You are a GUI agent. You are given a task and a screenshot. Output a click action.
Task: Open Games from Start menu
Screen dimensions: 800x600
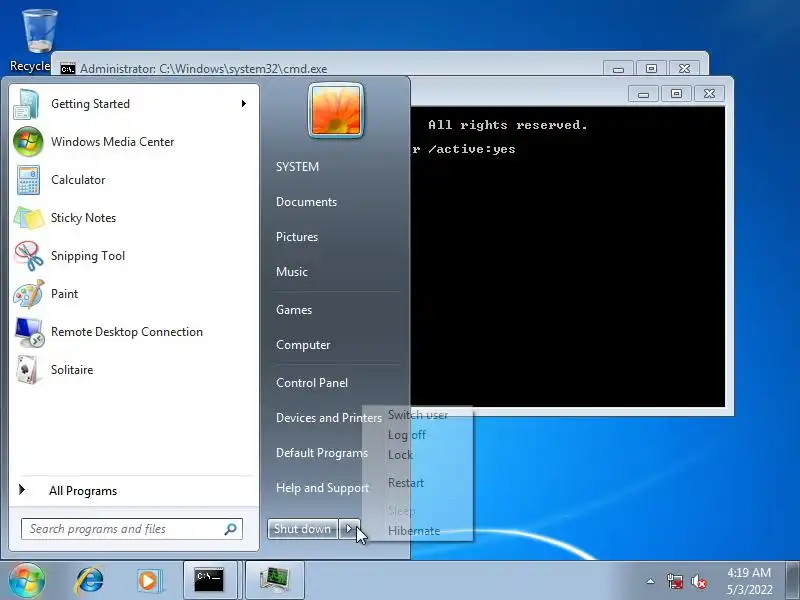(294, 310)
